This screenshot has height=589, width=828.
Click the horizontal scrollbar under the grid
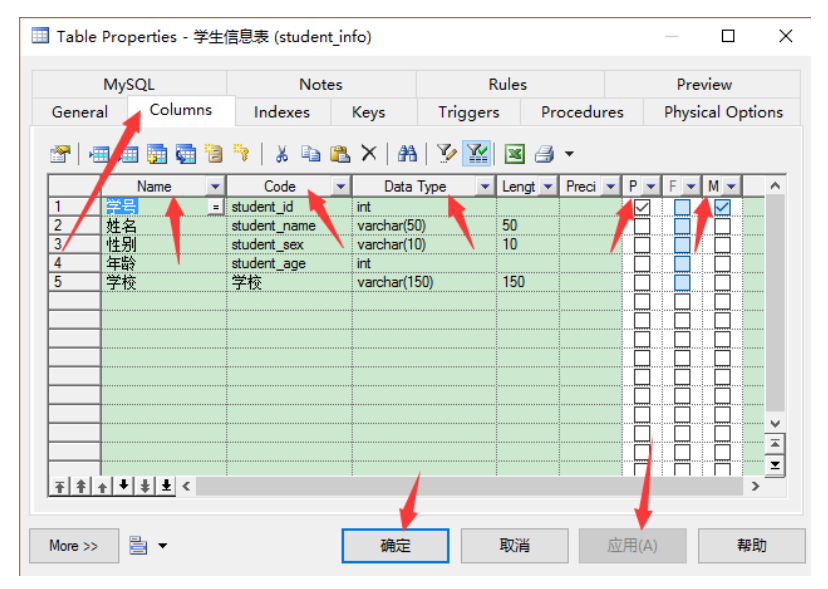[x=470, y=486]
